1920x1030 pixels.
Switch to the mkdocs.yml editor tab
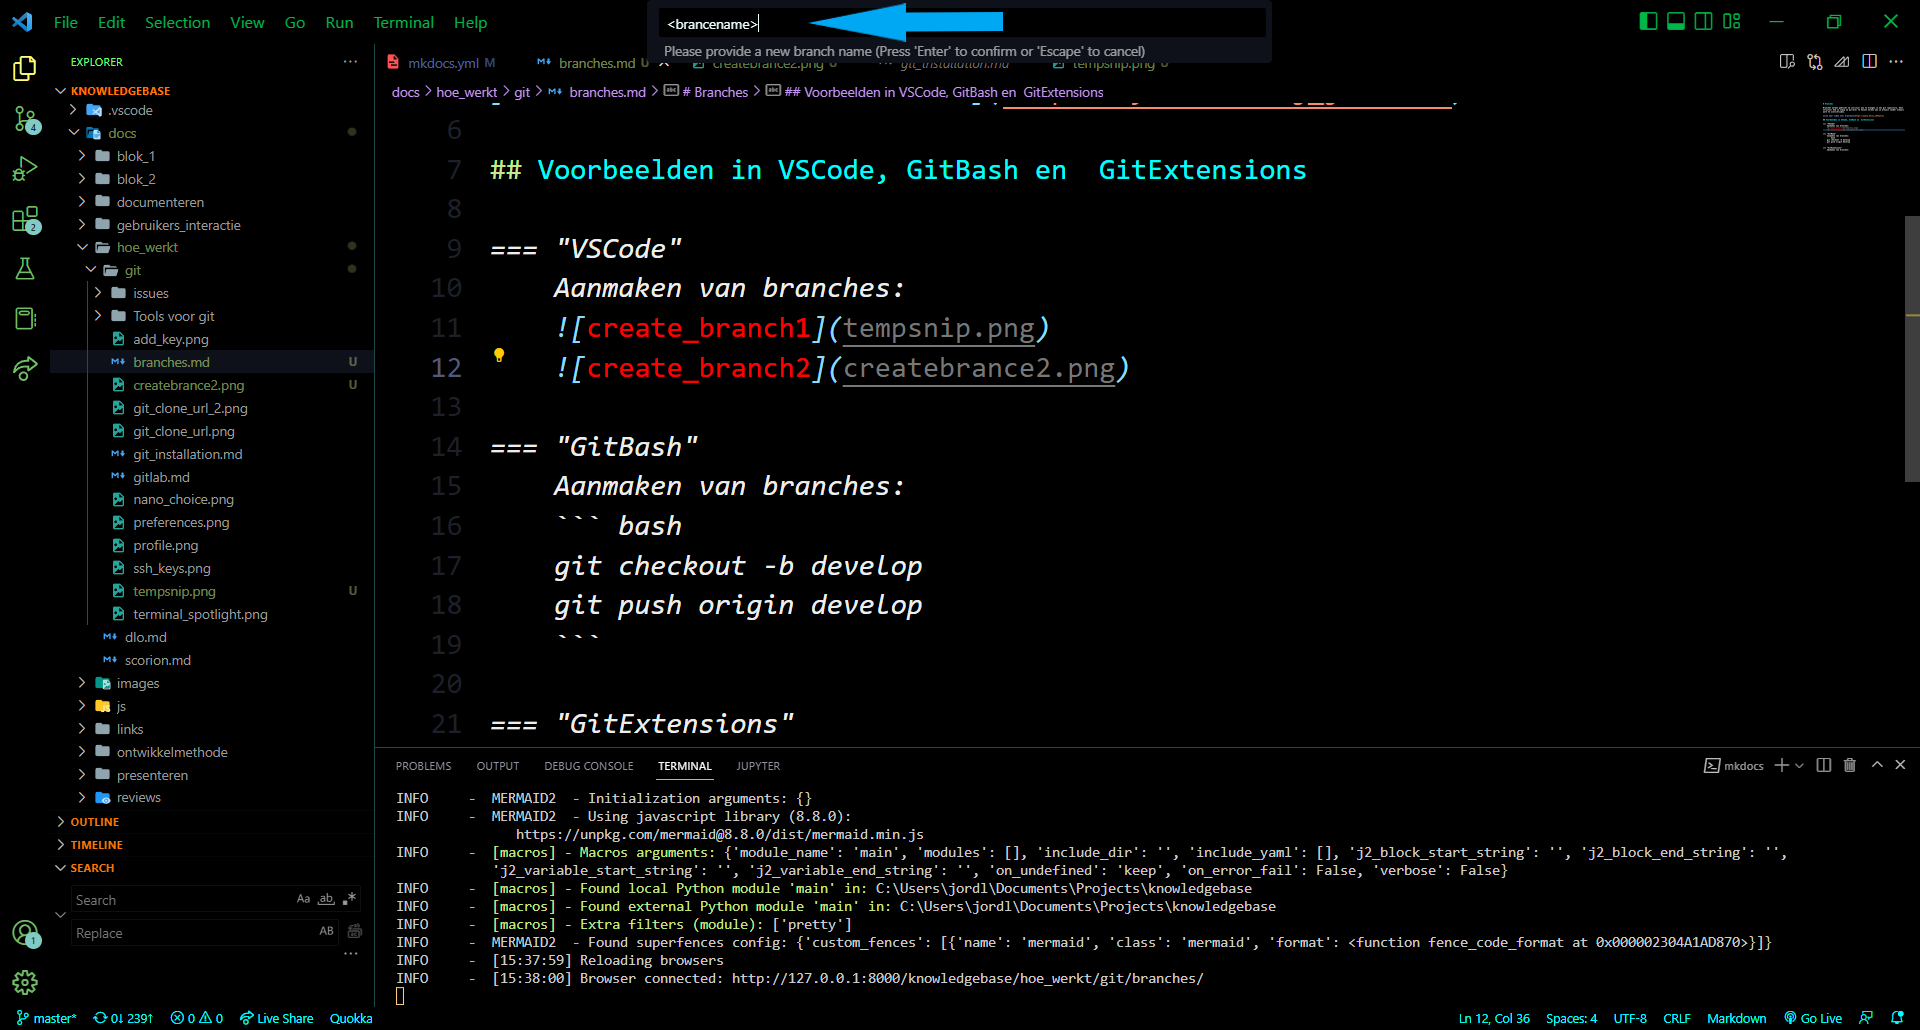click(443, 63)
